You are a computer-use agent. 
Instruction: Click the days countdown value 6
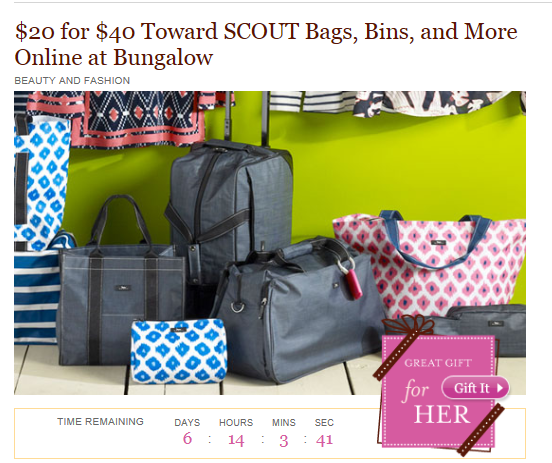coord(187,439)
